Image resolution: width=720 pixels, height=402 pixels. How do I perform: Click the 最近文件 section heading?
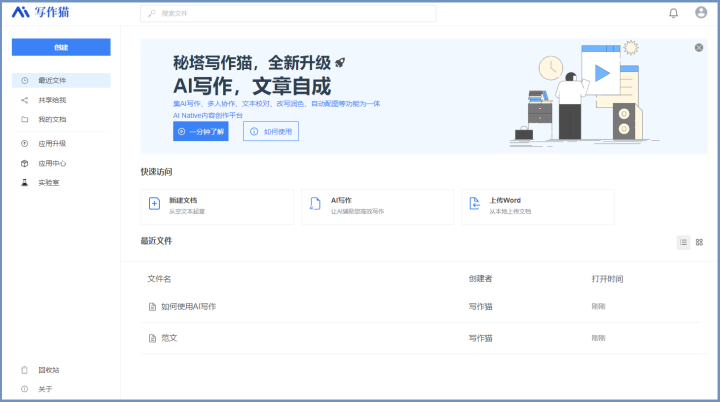(156, 241)
